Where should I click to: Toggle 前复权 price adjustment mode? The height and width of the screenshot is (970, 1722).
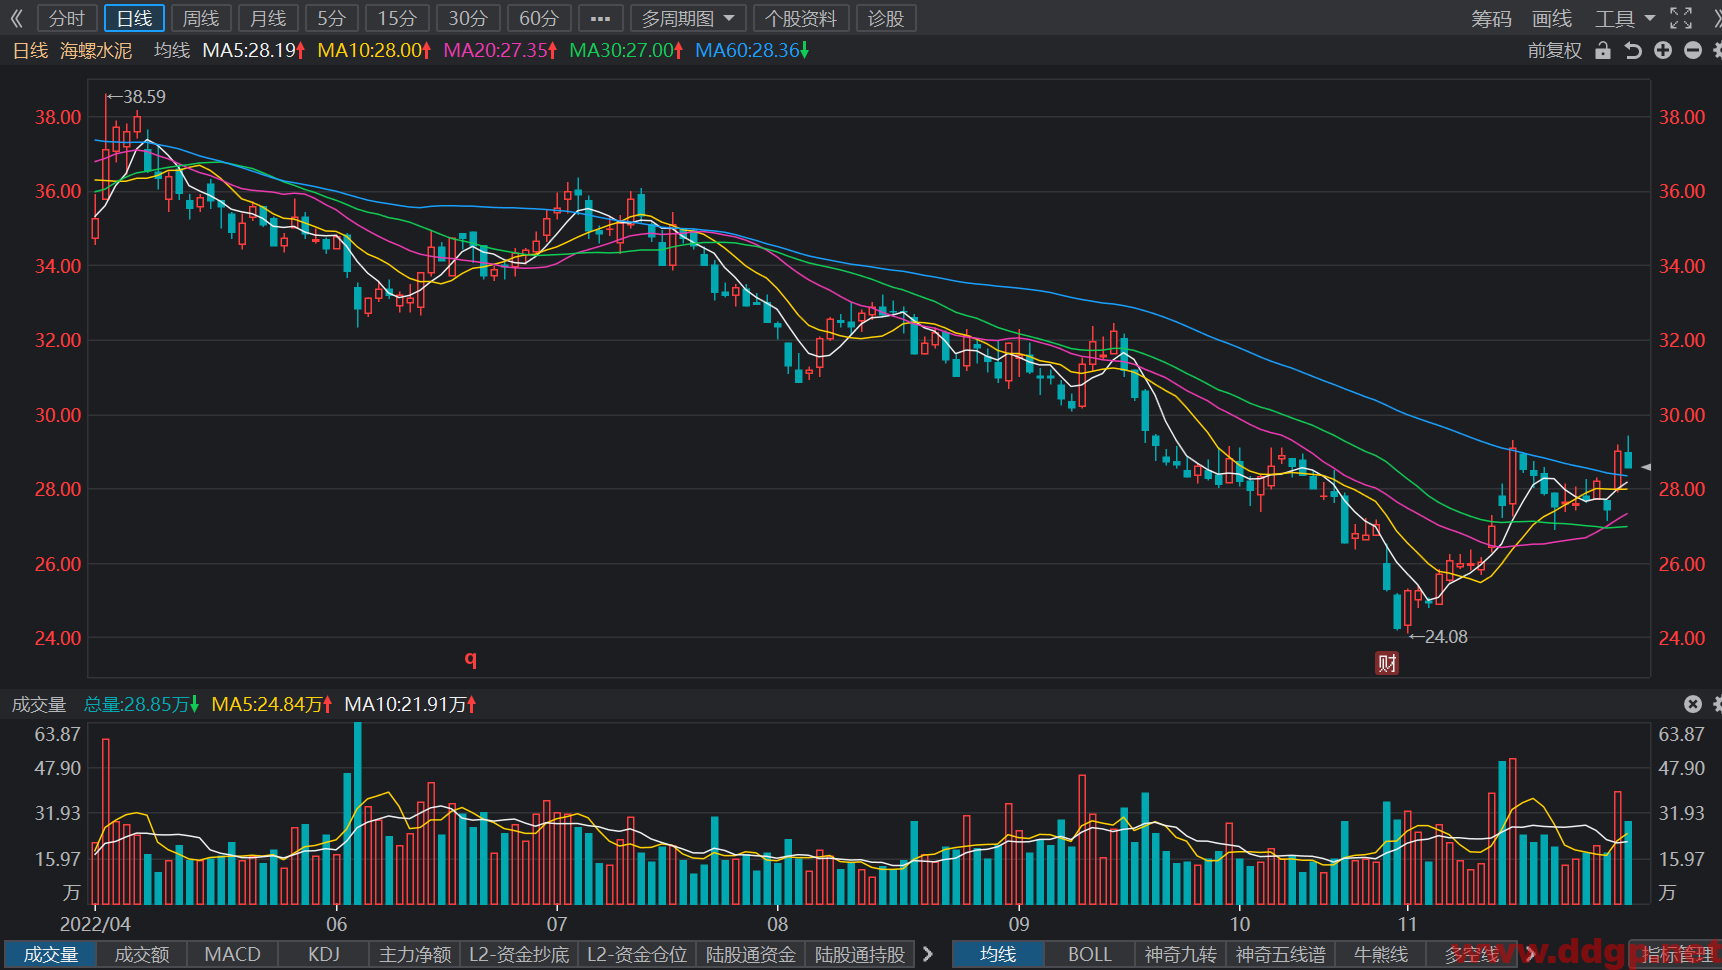pos(1555,50)
